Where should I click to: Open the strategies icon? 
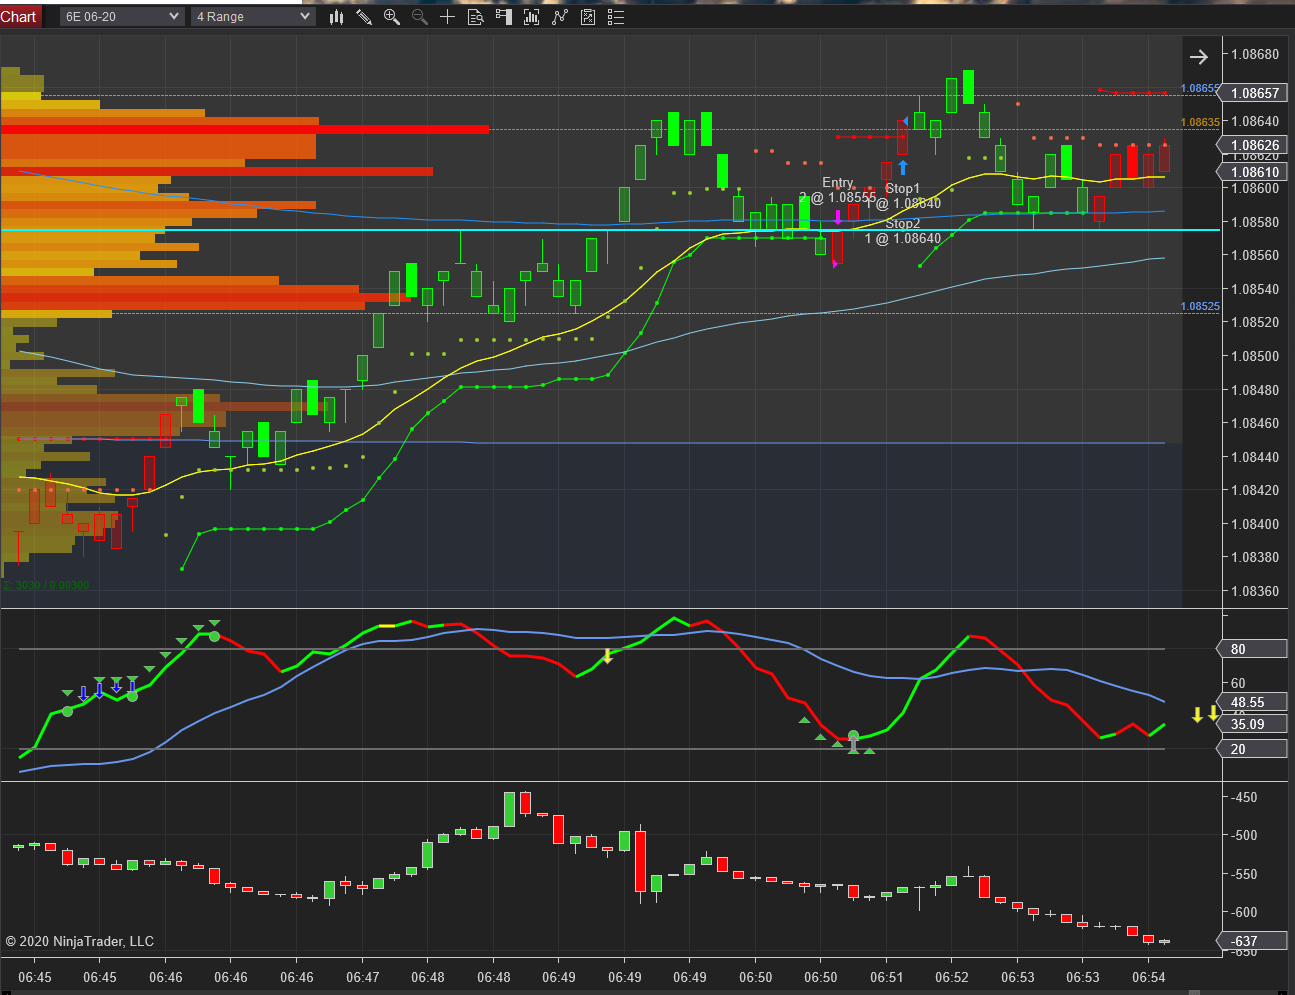588,17
